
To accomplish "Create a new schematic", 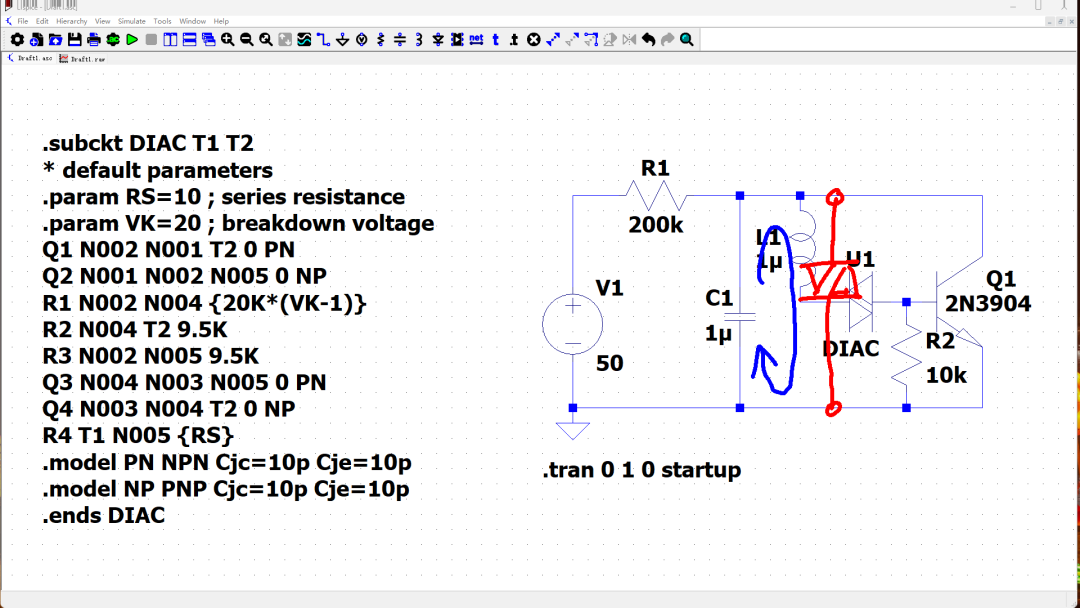I will point(37,40).
